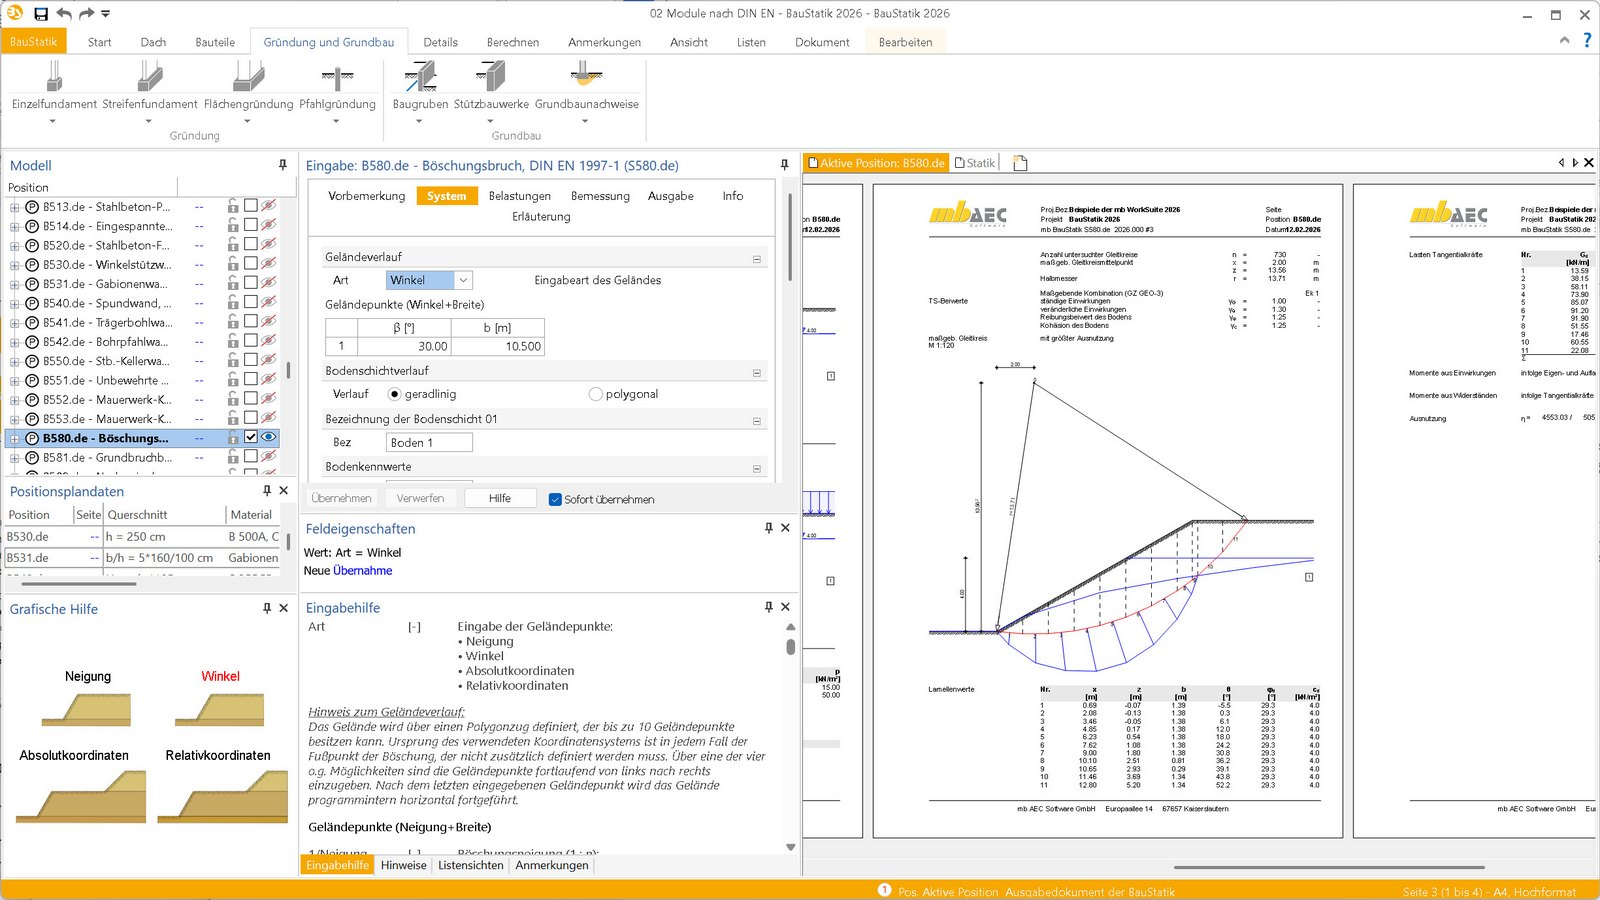The image size is (1600, 900).
Task: Open the Baugruben tool icon
Action: [x=420, y=78]
